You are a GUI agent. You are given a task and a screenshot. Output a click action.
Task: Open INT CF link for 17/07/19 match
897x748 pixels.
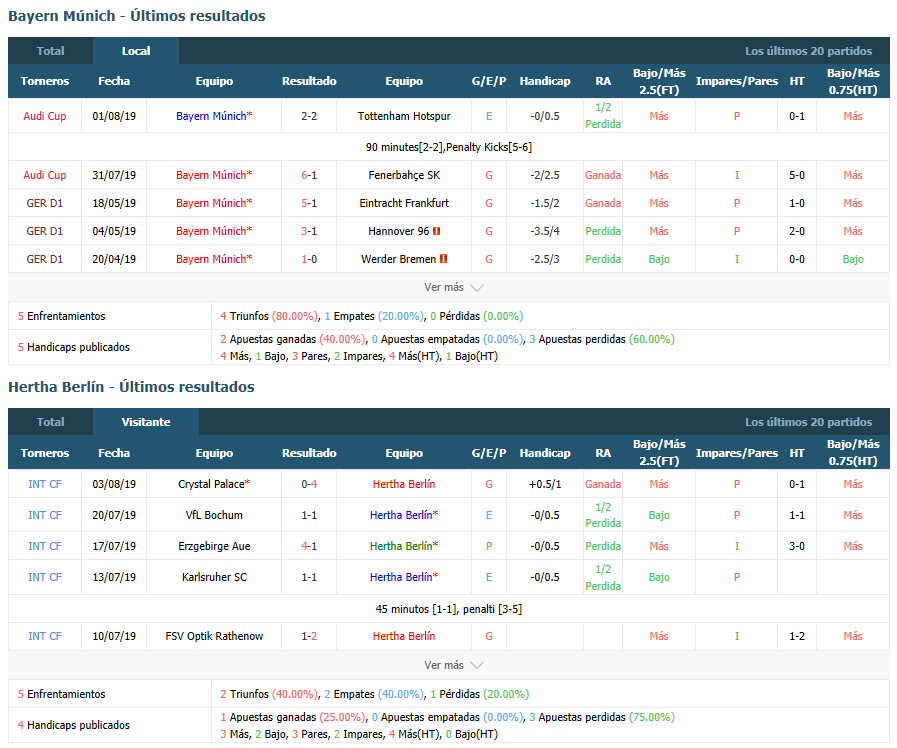pos(45,546)
